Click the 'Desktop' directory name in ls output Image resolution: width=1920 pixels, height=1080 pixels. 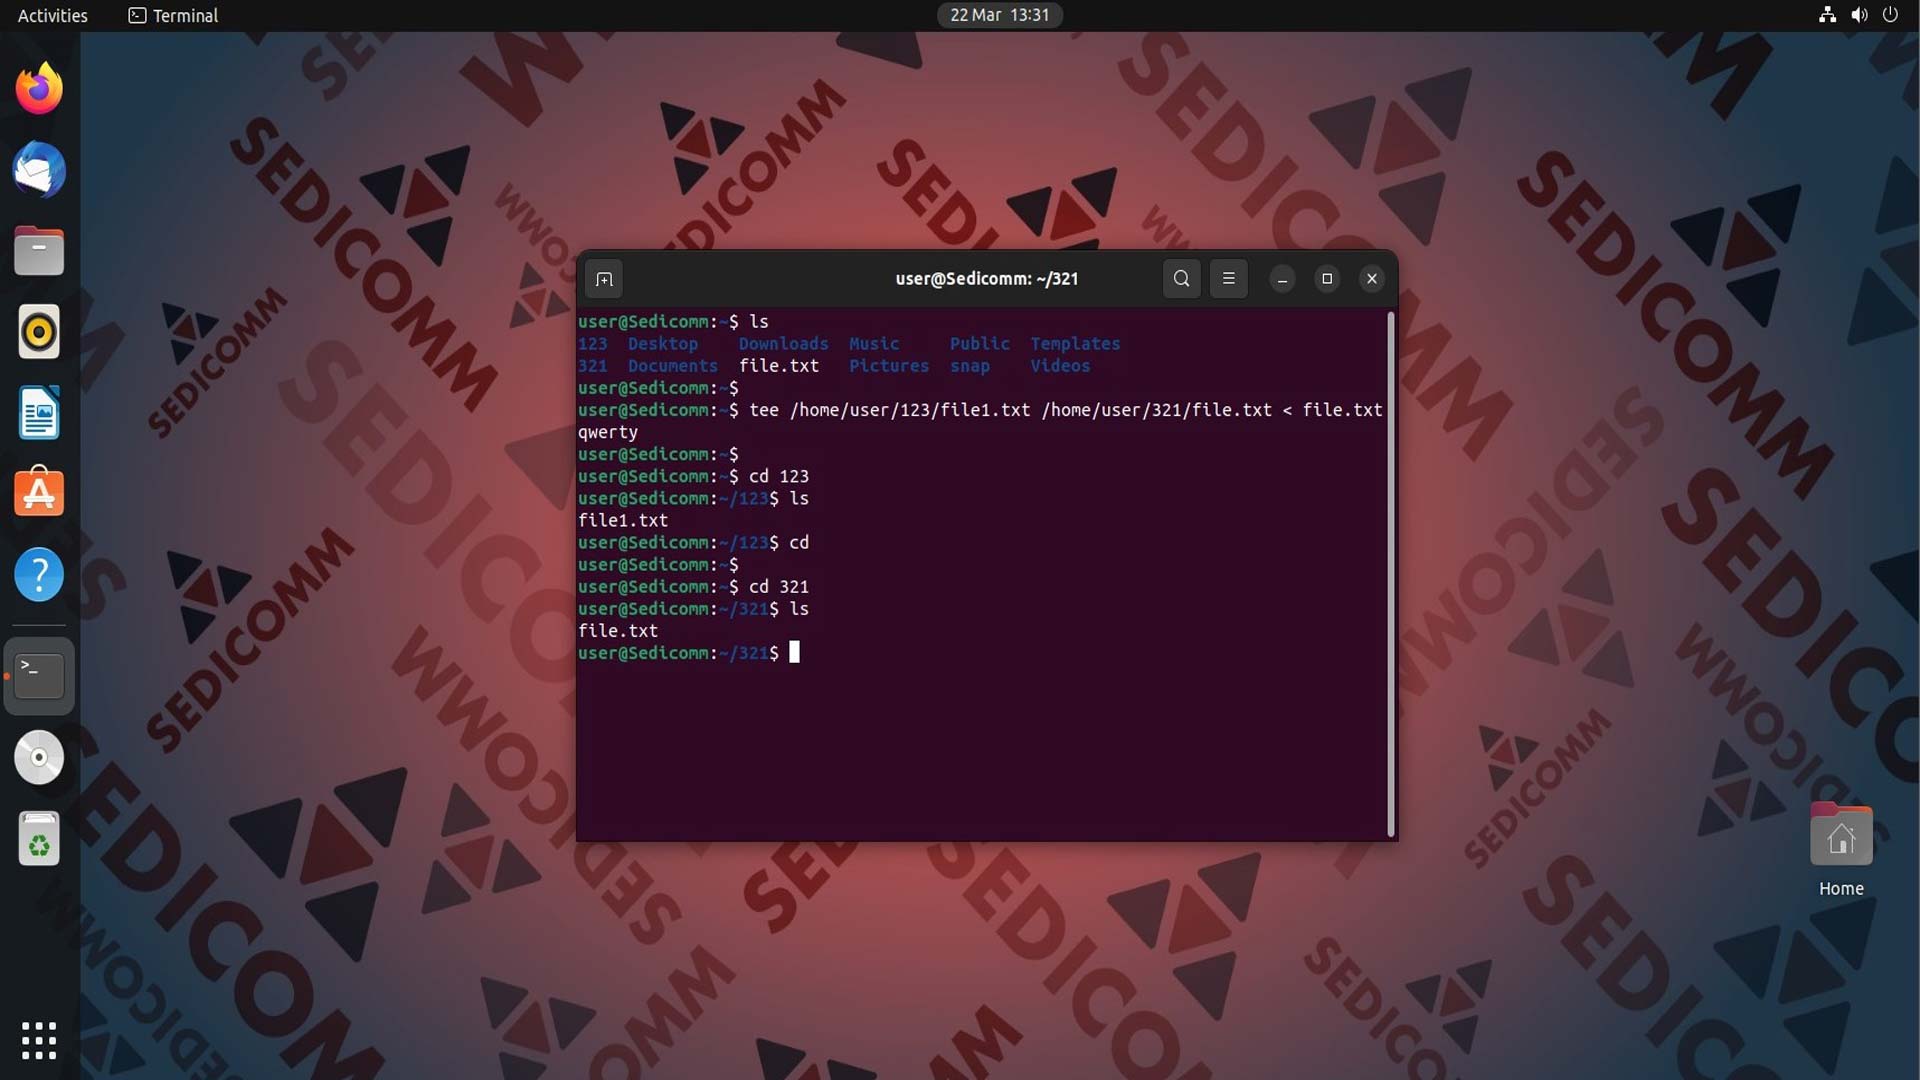[x=662, y=344]
